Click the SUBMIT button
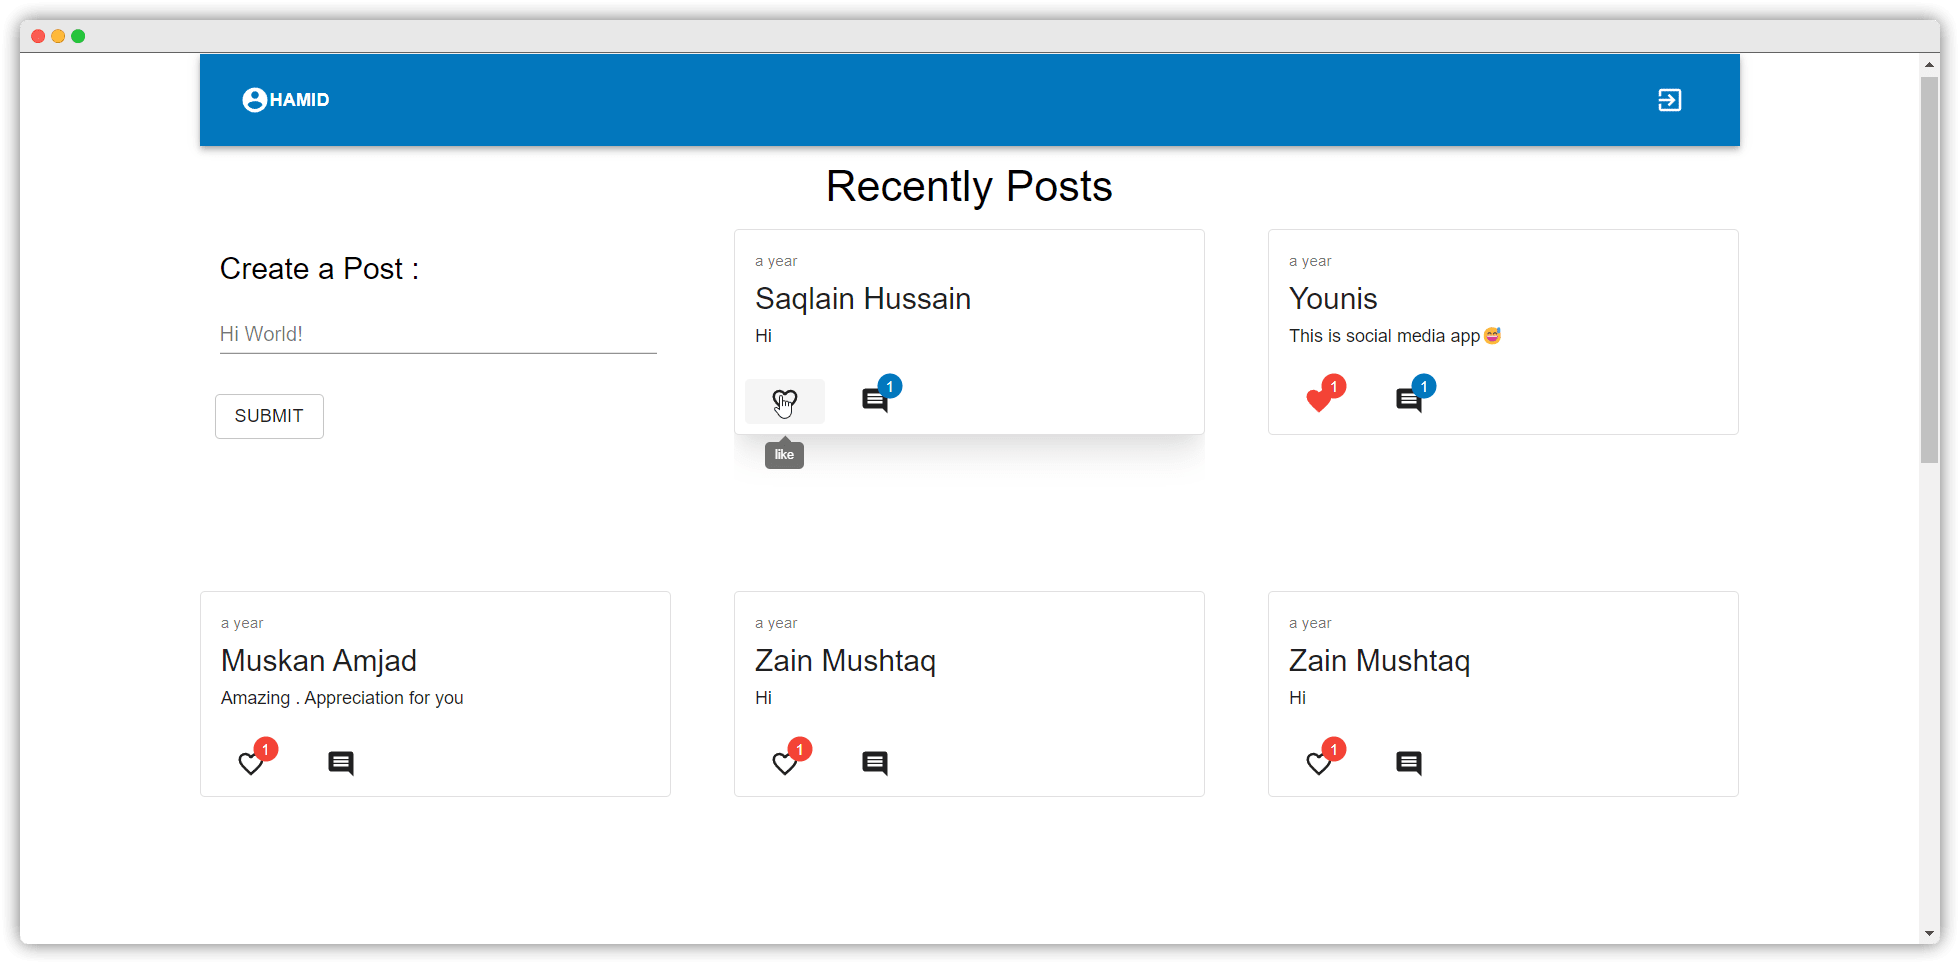1960x964 pixels. click(x=269, y=416)
